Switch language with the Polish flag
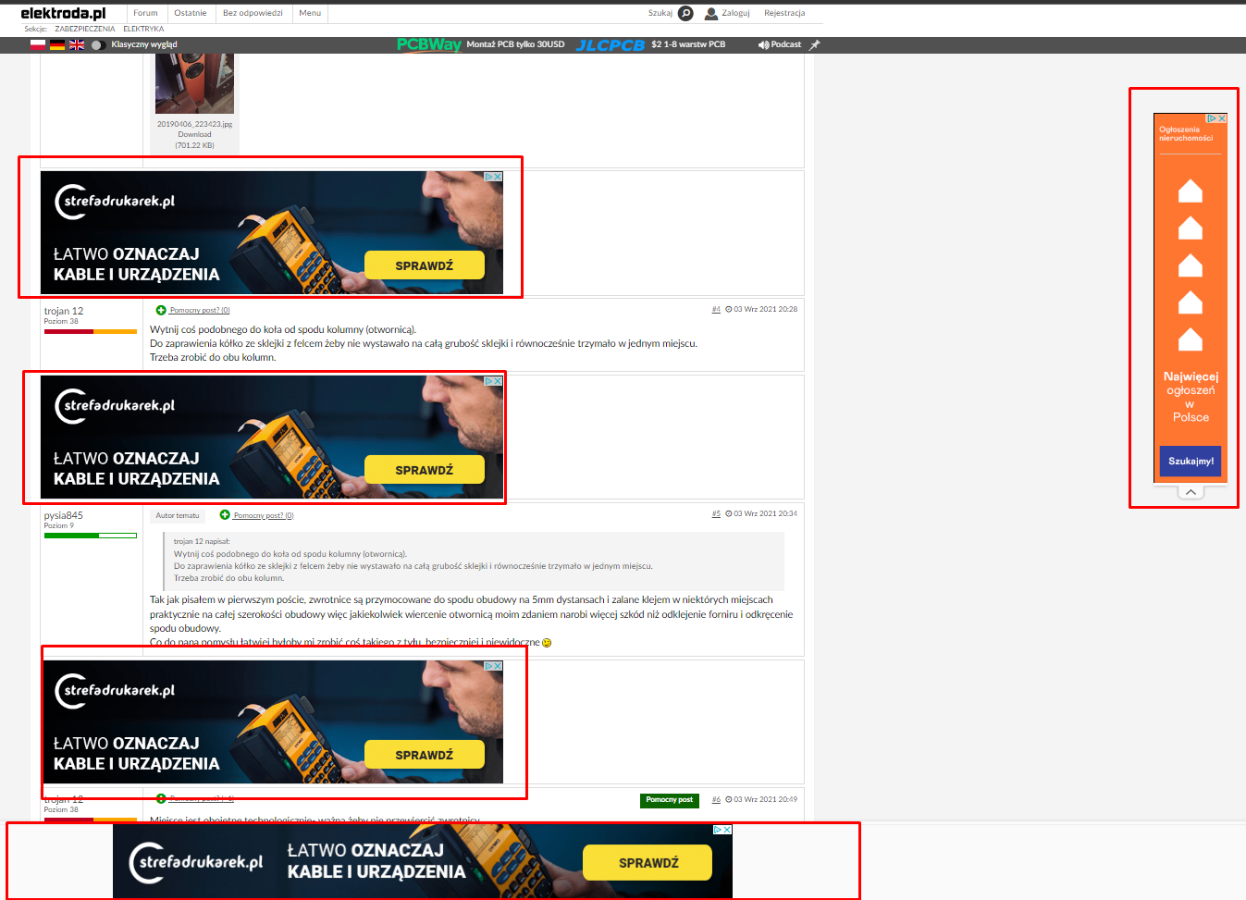Image resolution: width=1246 pixels, height=900 pixels. [38, 45]
